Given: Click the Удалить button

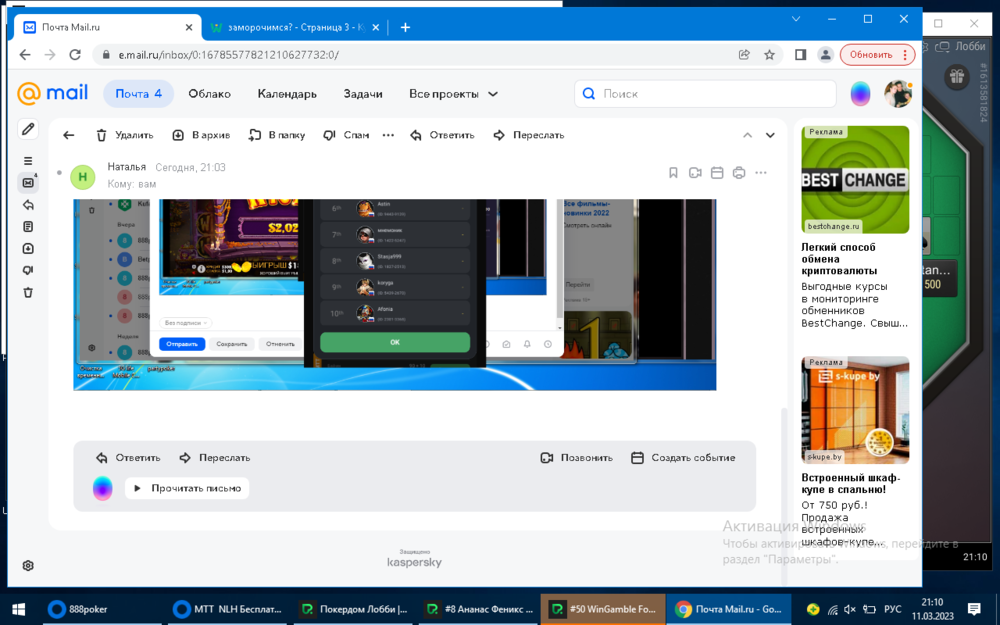Looking at the screenshot, I should coord(124,135).
